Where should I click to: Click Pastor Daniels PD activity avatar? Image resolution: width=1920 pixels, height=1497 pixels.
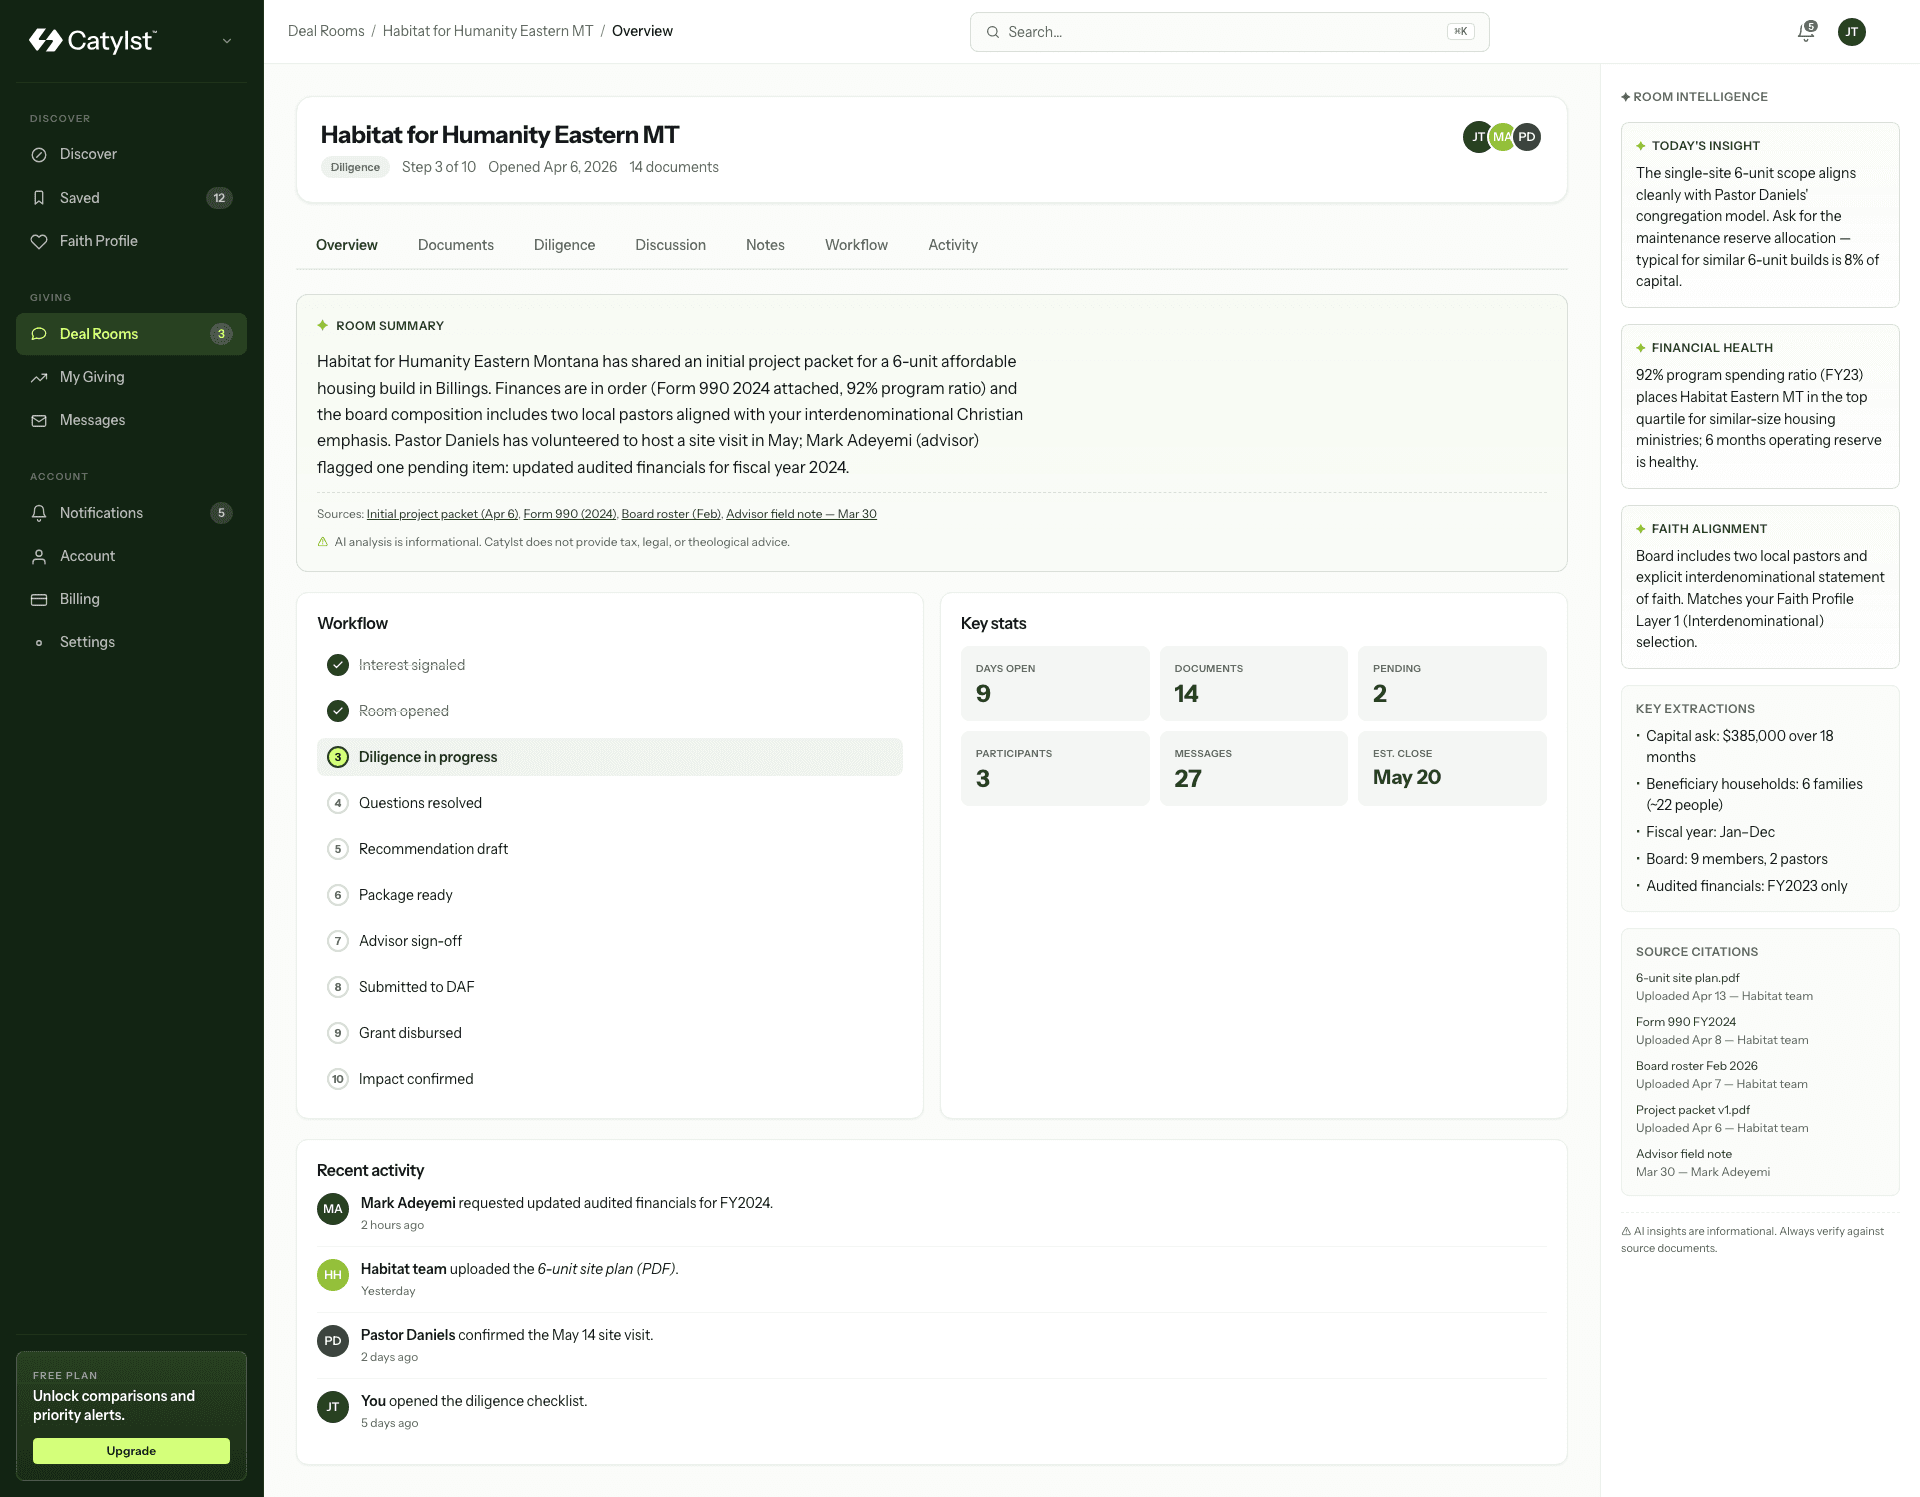coord(333,1341)
